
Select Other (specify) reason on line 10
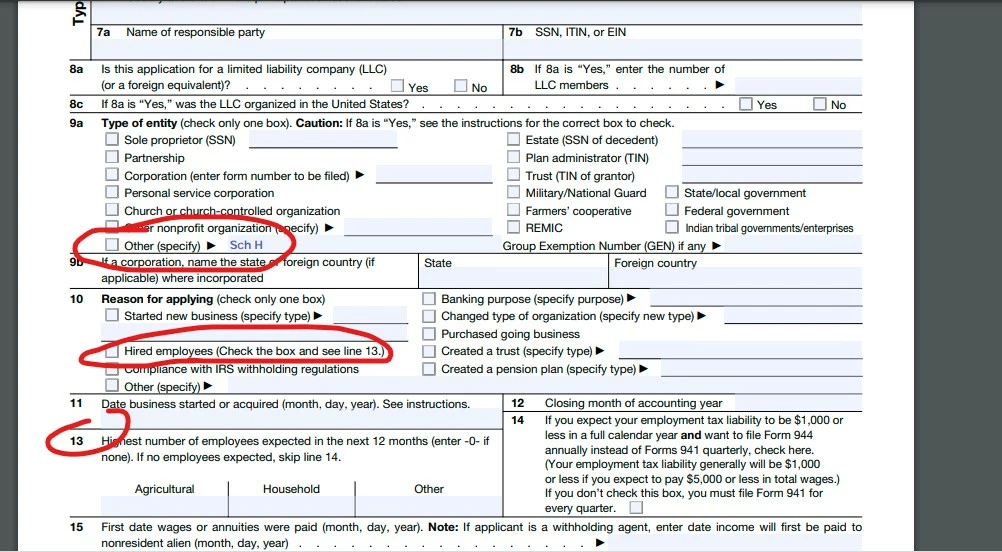(112, 385)
